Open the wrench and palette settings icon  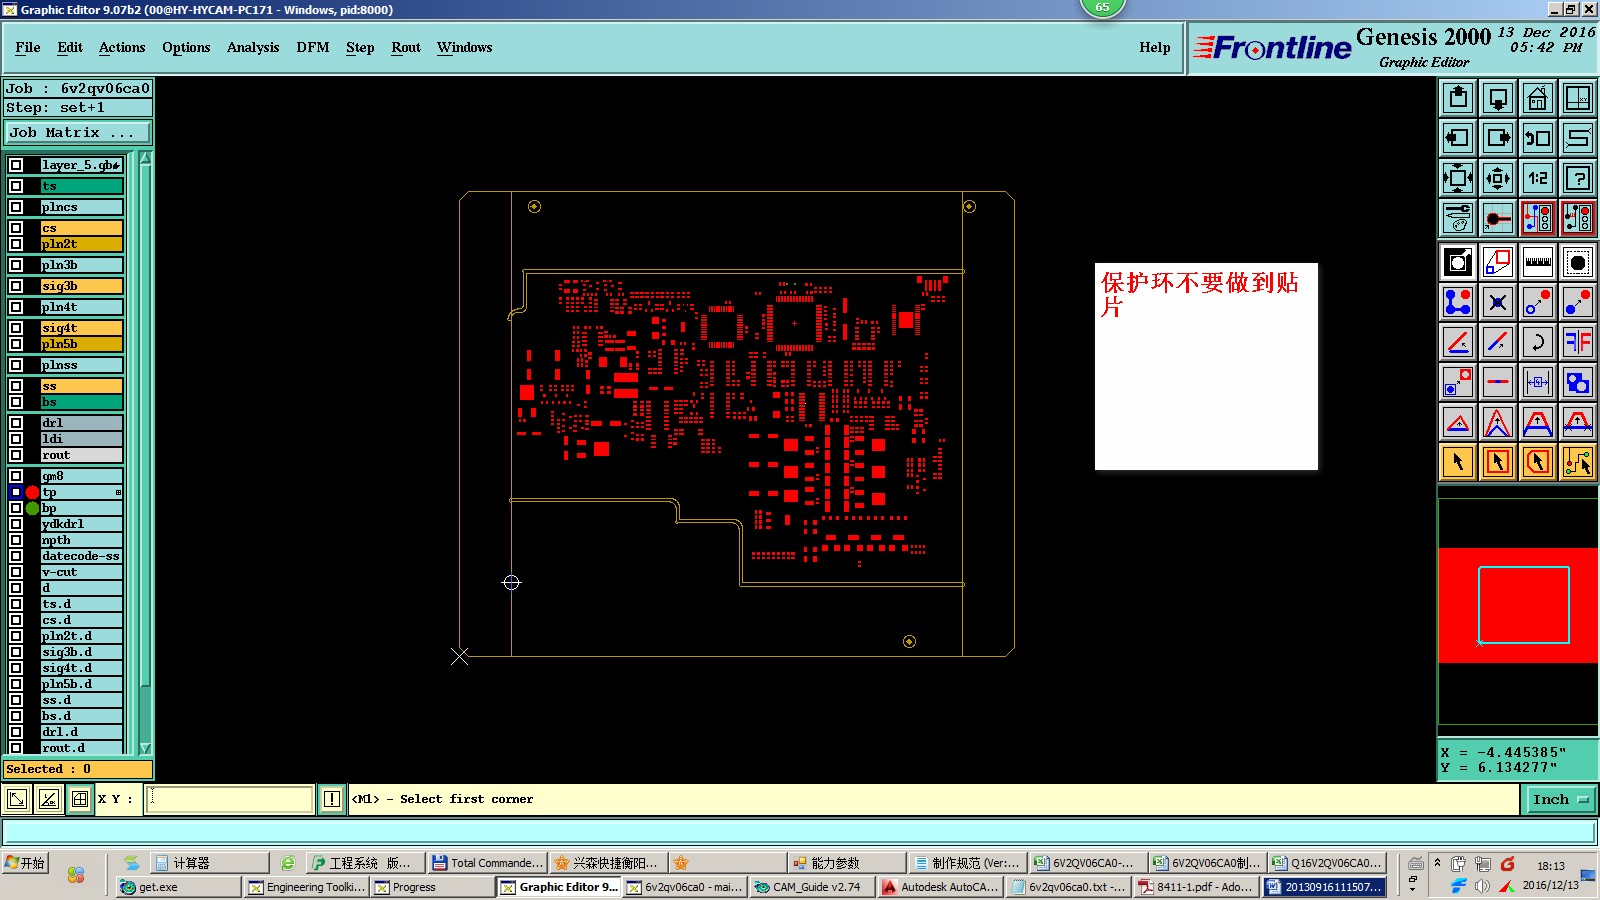pos(1458,218)
